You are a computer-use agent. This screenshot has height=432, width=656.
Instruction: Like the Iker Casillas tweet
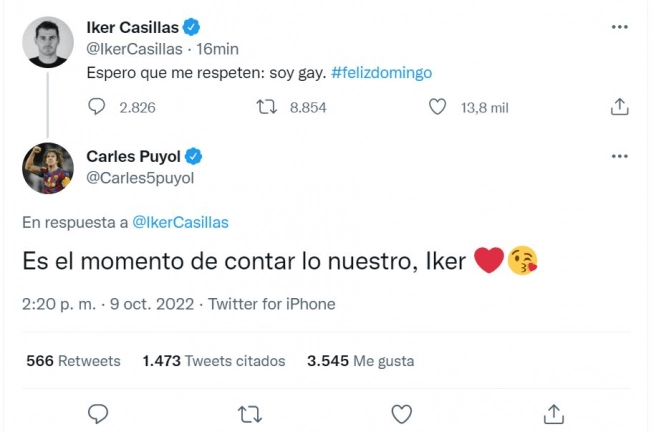[x=437, y=107]
